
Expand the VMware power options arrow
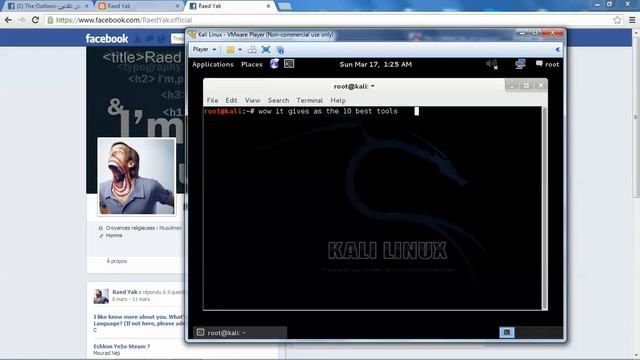pos(240,50)
